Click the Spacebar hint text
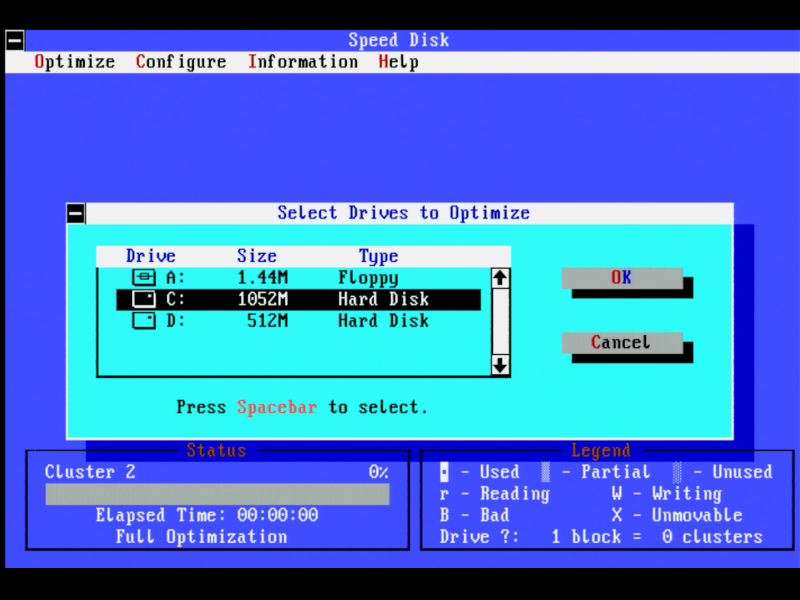800x600 pixels. 277,408
